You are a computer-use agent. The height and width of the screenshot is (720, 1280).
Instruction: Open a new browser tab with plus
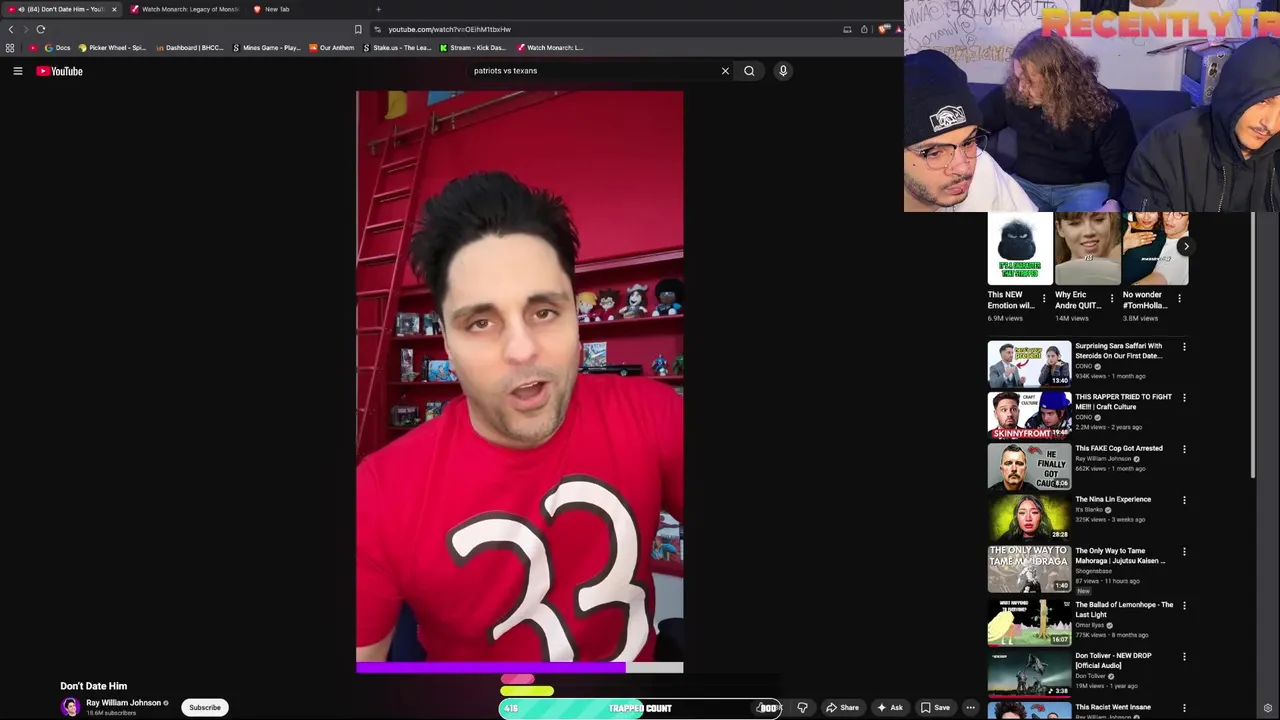tap(378, 9)
